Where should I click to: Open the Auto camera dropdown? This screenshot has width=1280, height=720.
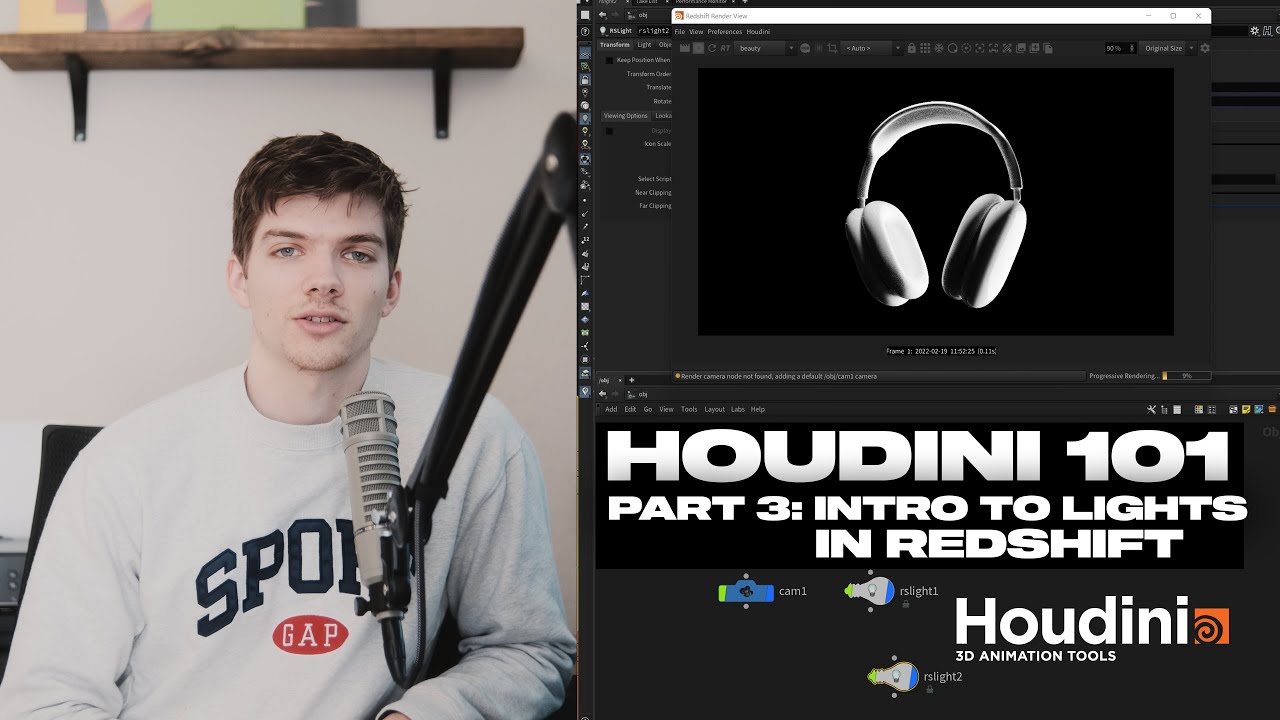(872, 48)
